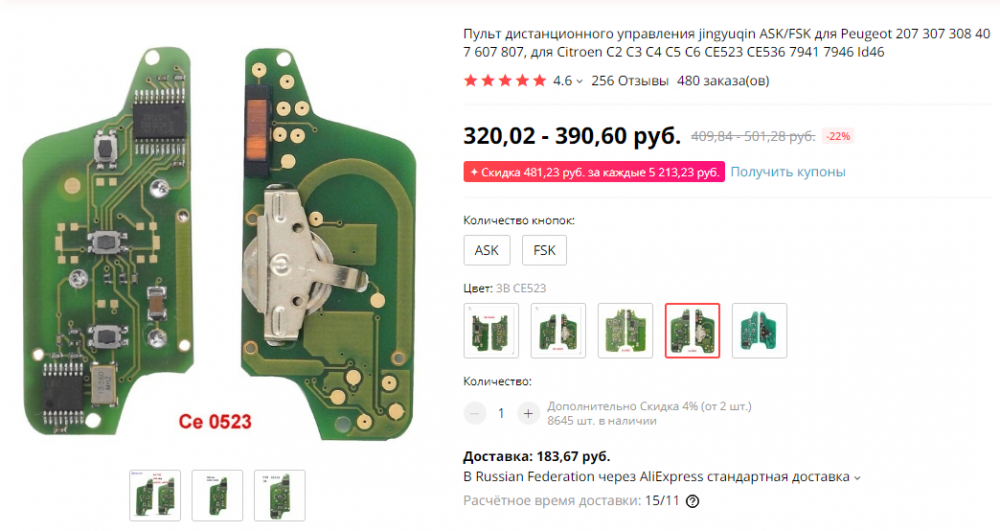Viewport: 1000px width, 531px height.
Task: Open the third gallery thumbnail below image
Action: pos(279,494)
